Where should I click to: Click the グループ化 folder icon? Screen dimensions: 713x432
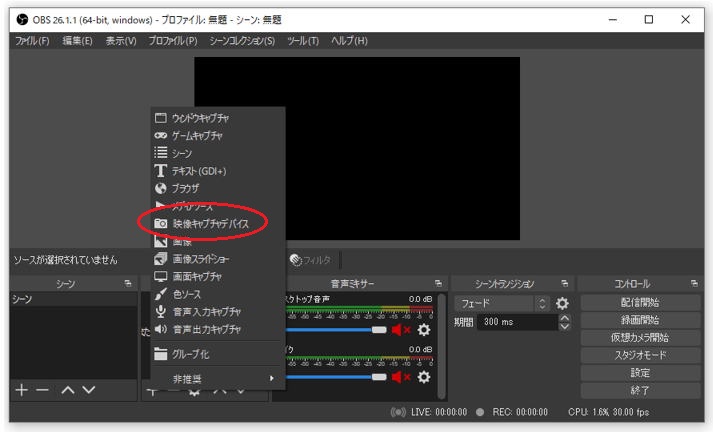[x=161, y=354]
